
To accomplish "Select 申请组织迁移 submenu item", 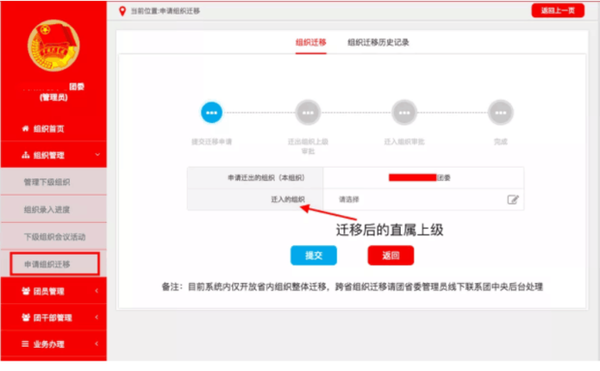I will point(55,264).
